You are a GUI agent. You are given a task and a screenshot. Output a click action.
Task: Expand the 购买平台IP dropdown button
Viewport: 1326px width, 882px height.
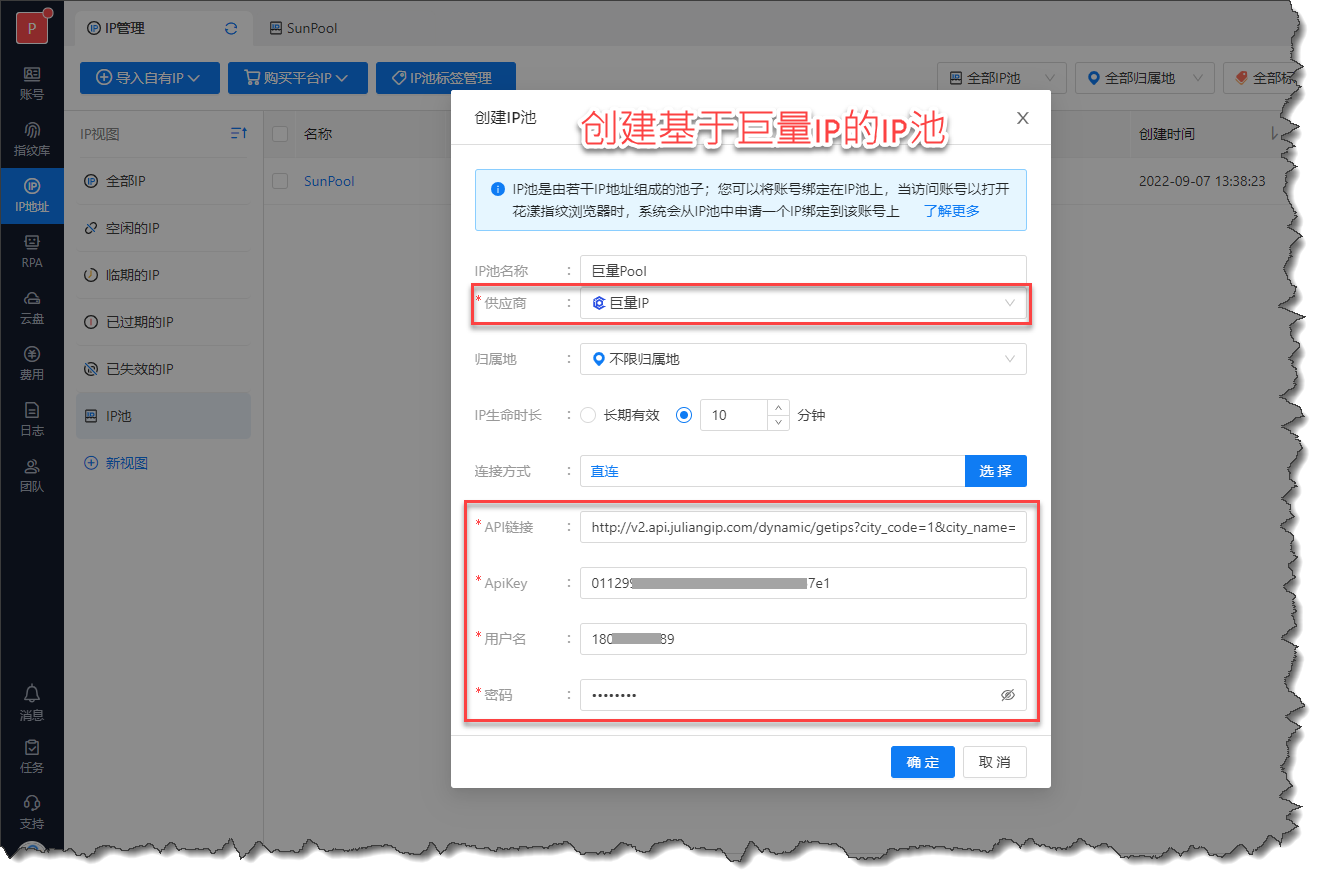pyautogui.click(x=298, y=78)
